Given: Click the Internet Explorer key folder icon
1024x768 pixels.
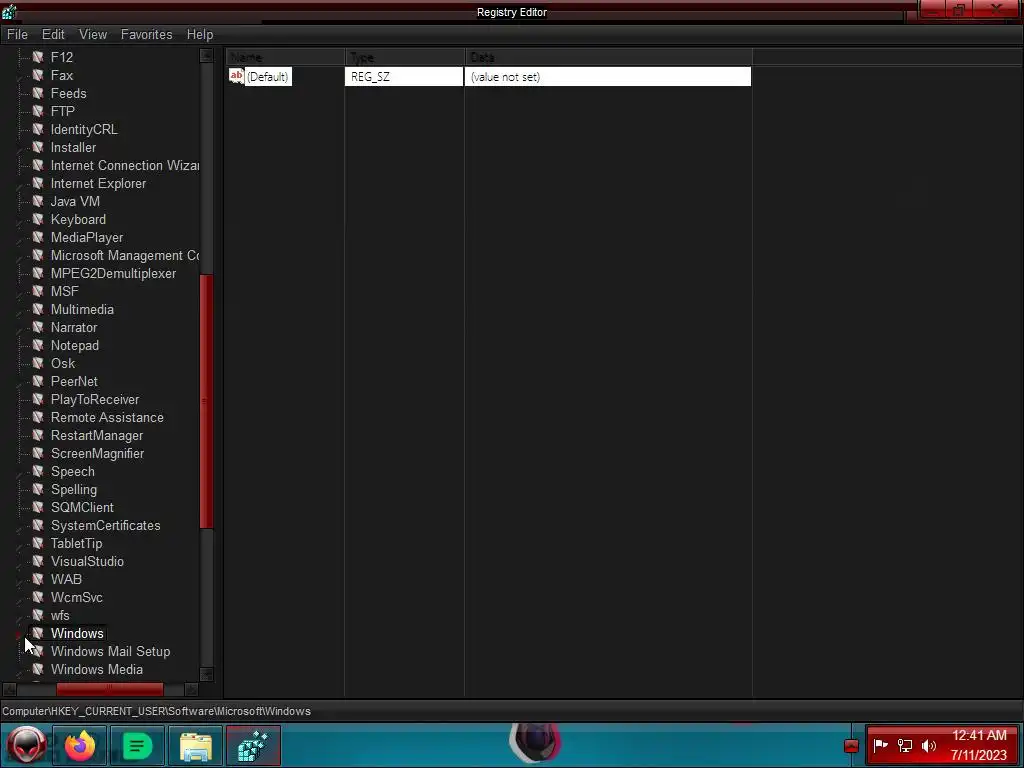Looking at the screenshot, I should (x=38, y=184).
